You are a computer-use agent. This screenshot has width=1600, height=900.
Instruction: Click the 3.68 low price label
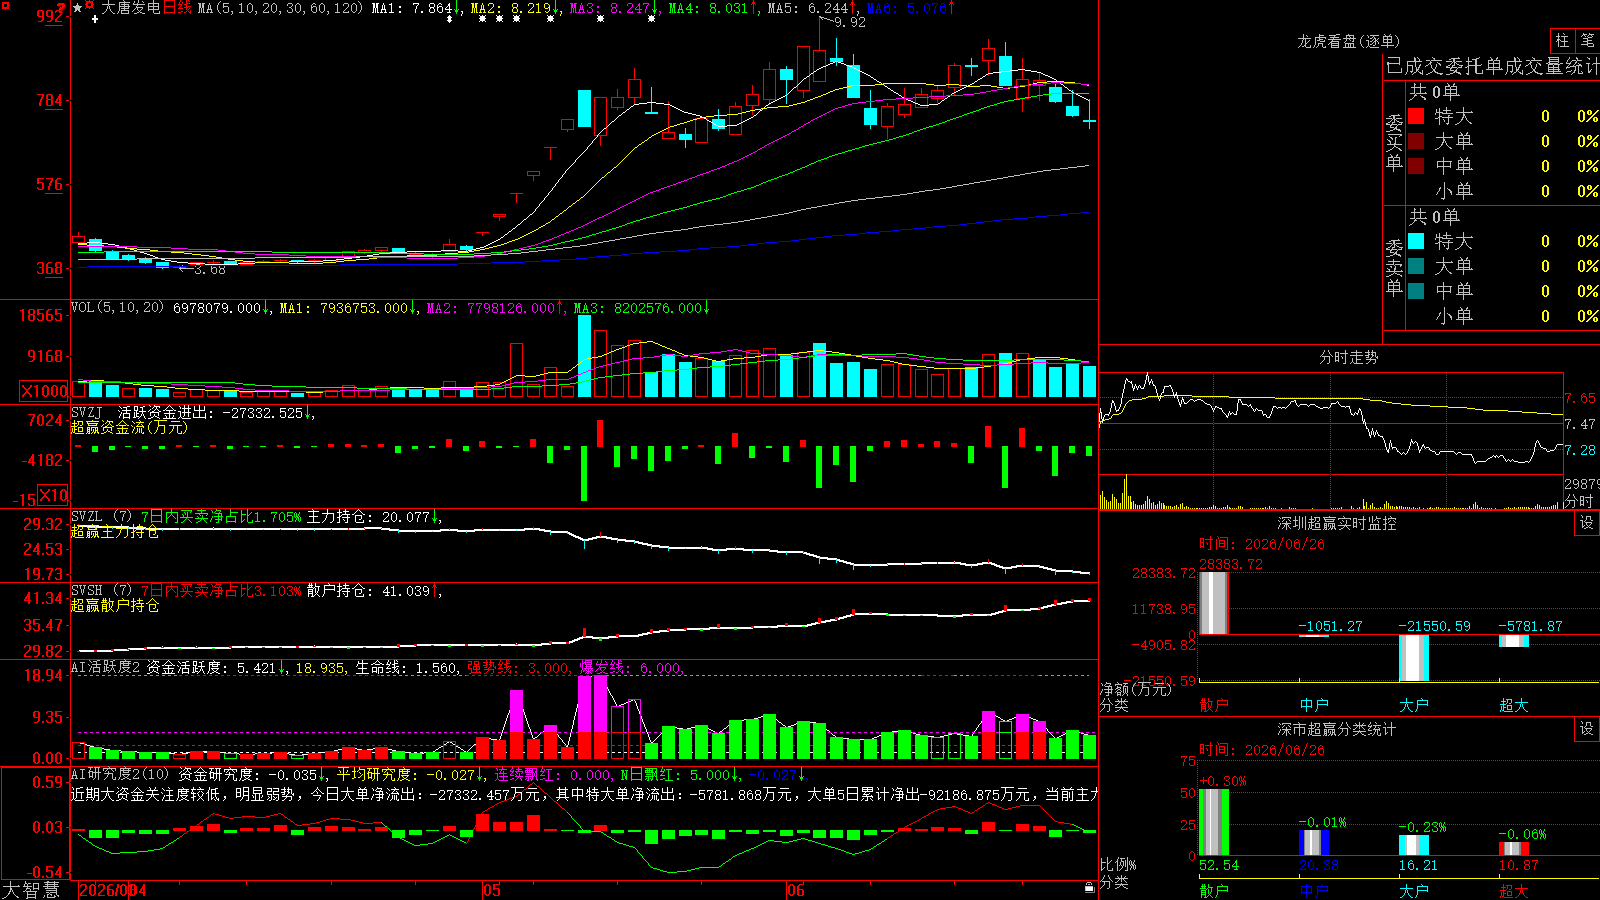click(209, 269)
